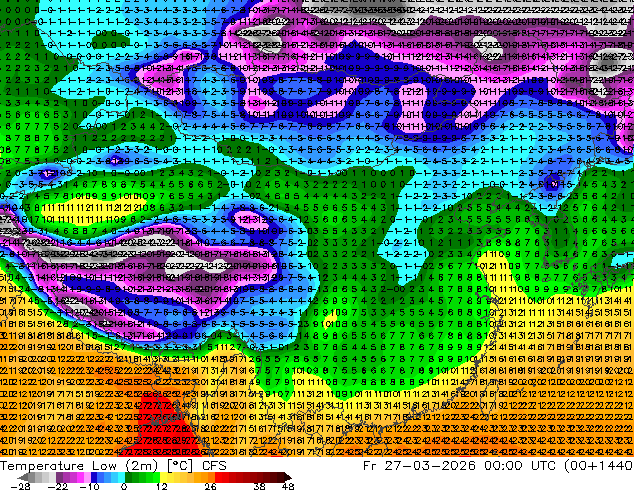Click the '0' legend label
634x490 pixels.
(x=124, y=486)
